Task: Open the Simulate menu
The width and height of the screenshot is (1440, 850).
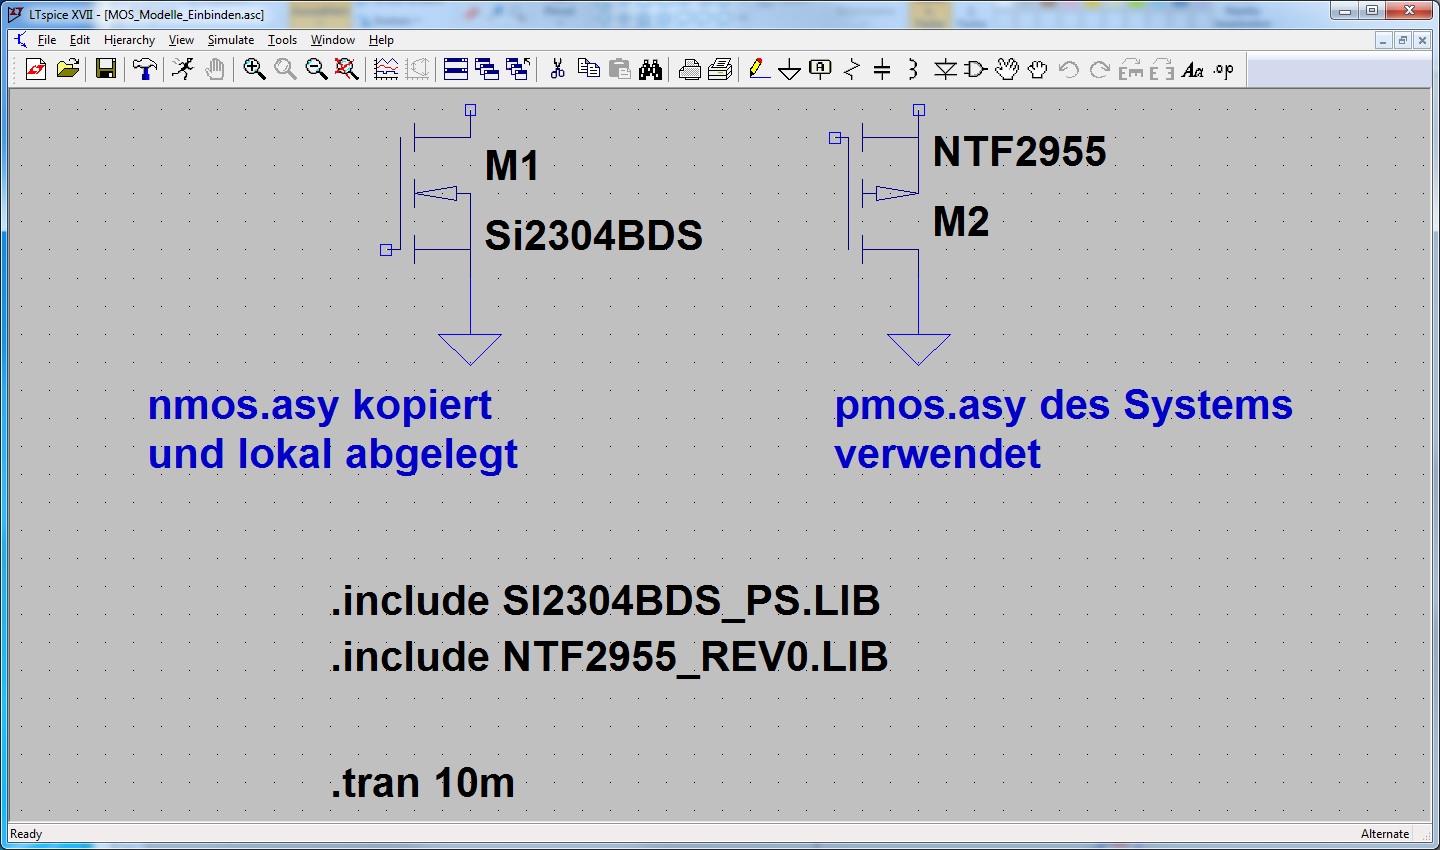Action: coord(231,40)
